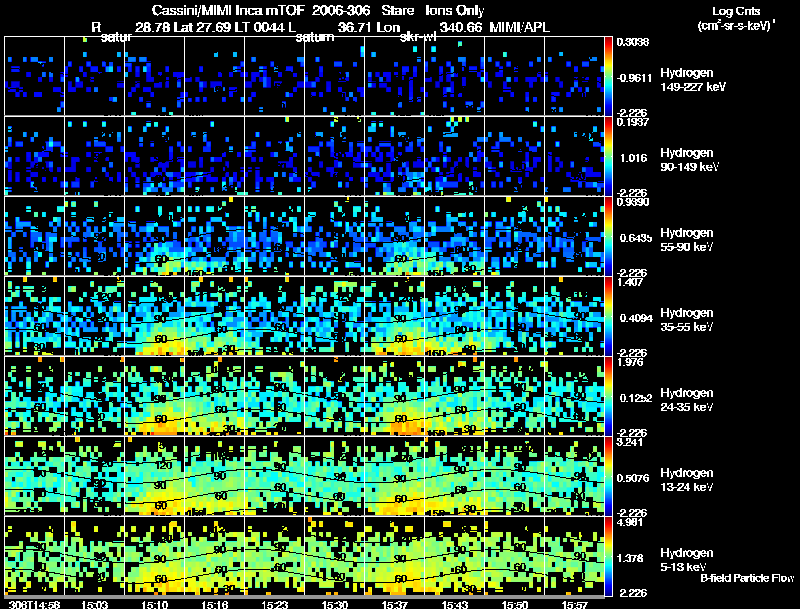Click the Hydrogen 24-35 keV label

(687, 400)
